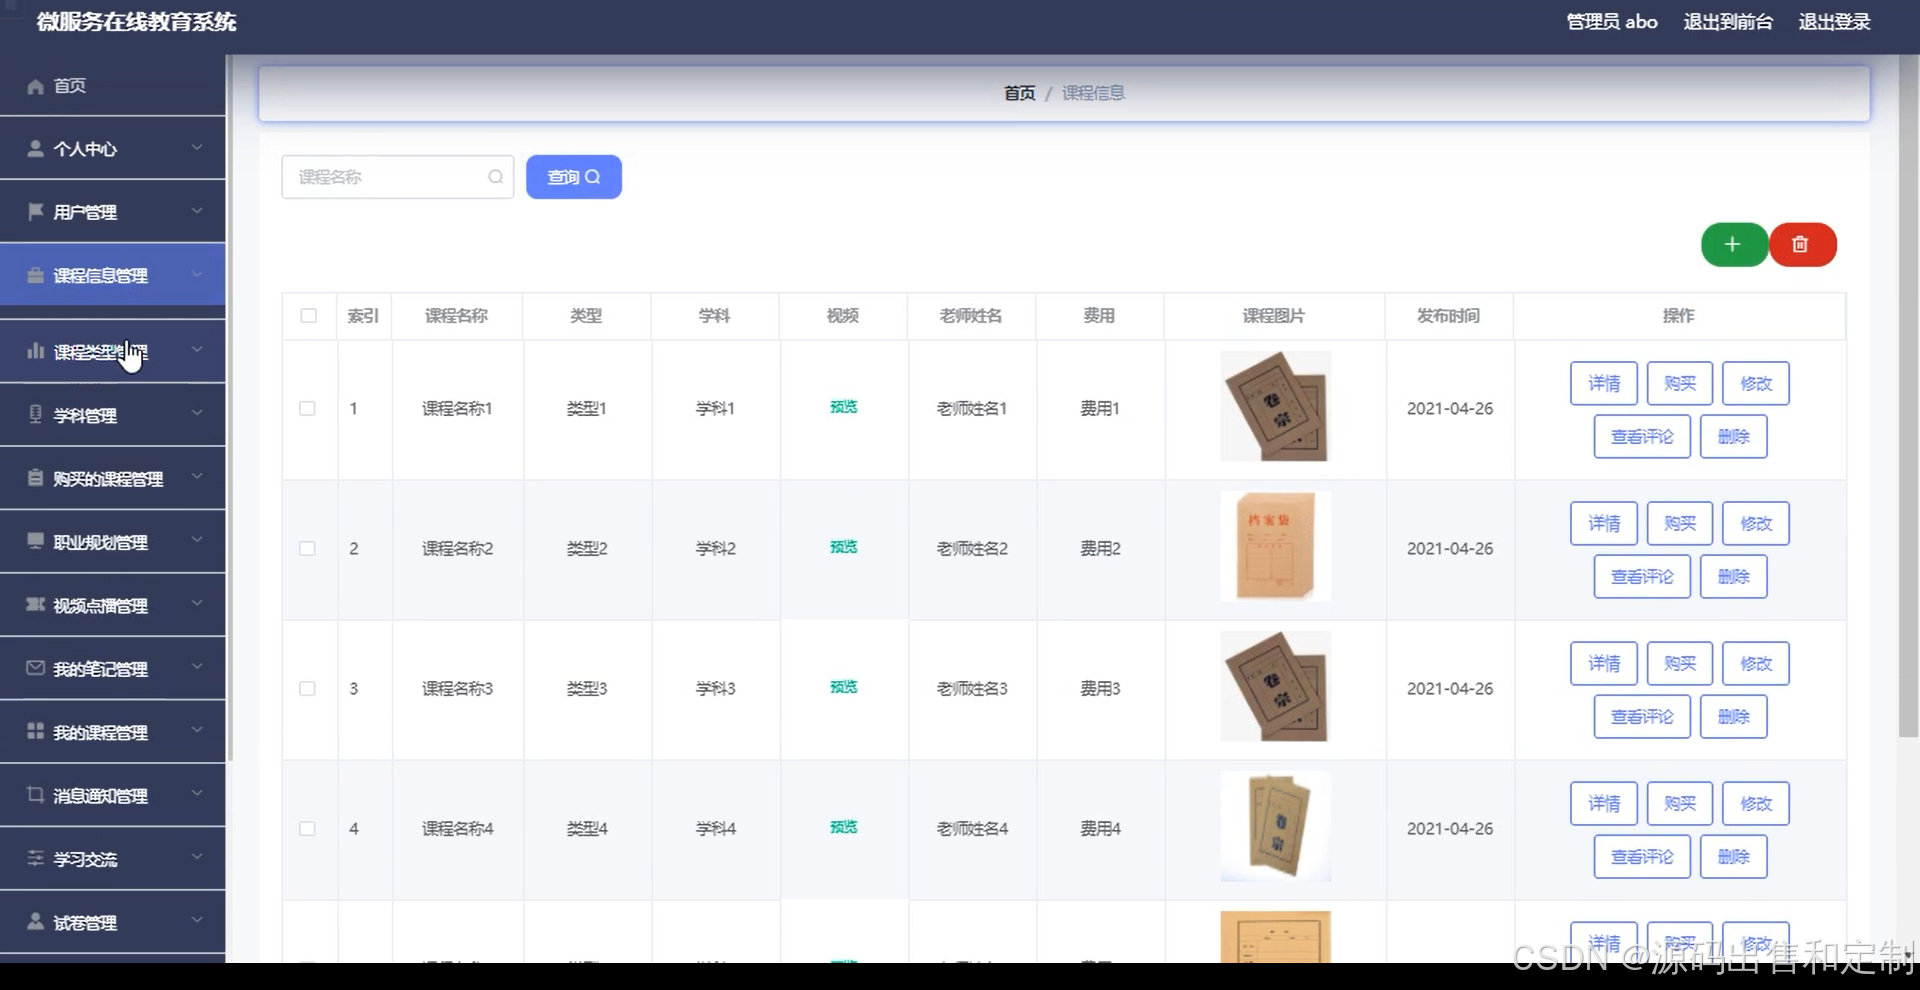The width and height of the screenshot is (1920, 990).
Task: Expand the 职业规划管理 chevron
Action: 197,540
